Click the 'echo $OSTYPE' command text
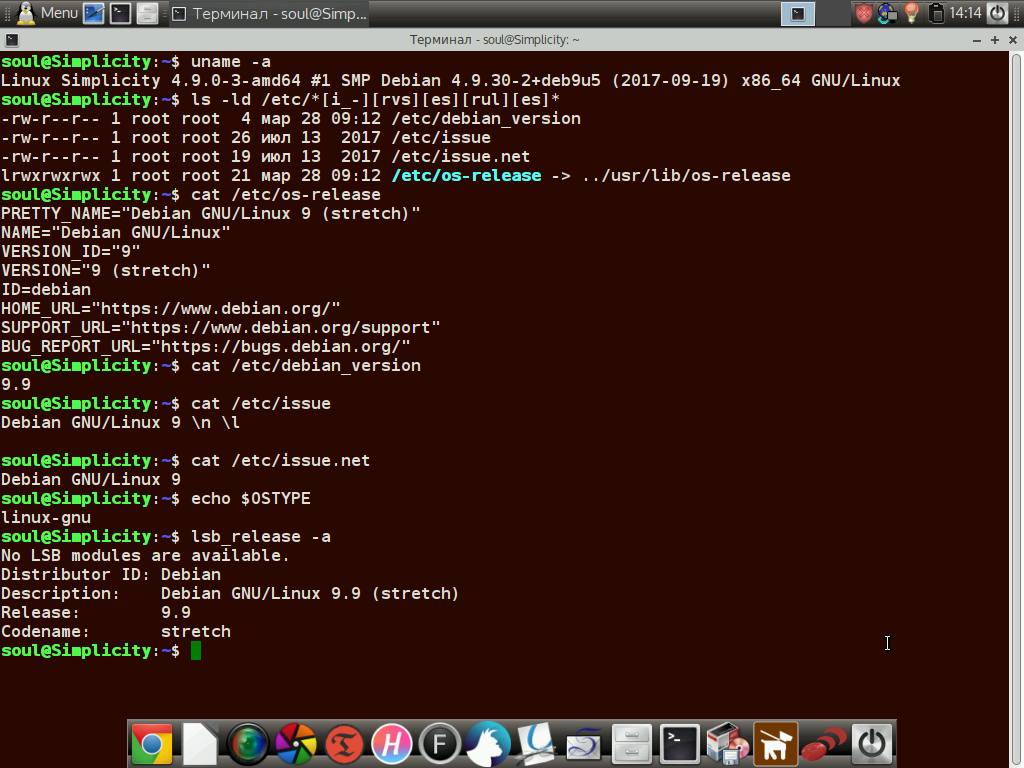 pos(251,498)
